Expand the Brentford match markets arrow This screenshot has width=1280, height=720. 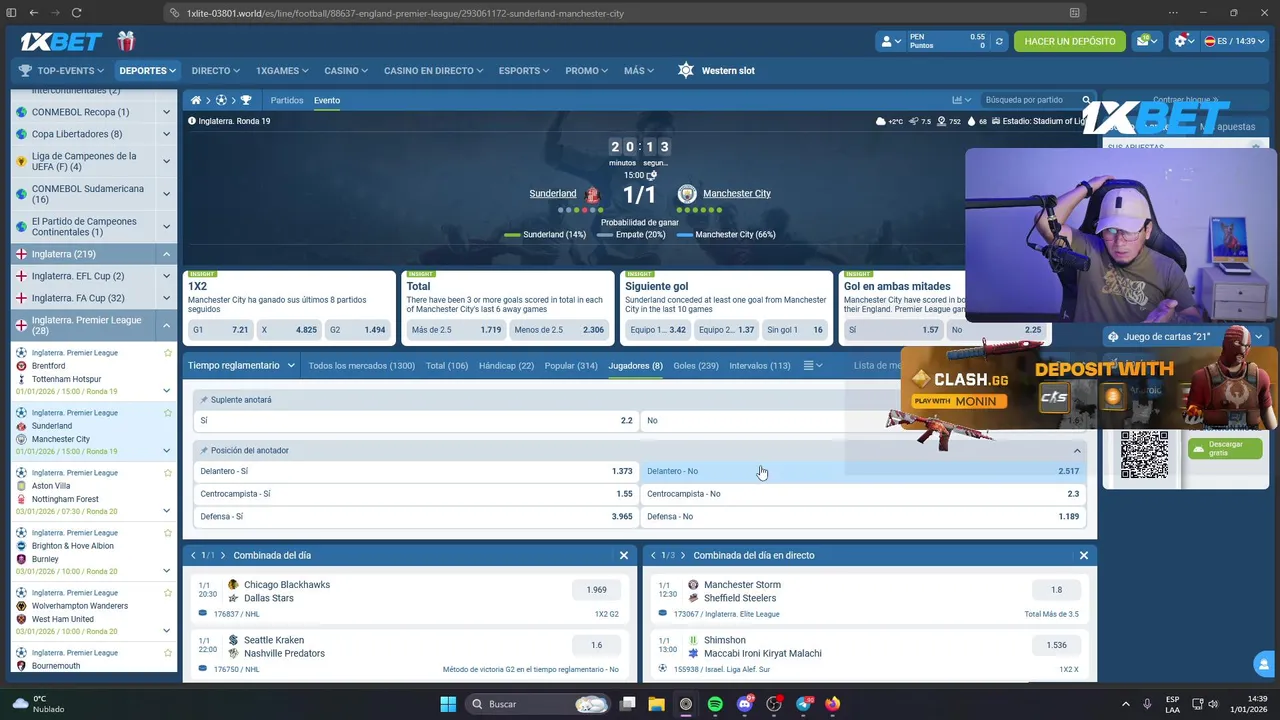pos(166,391)
